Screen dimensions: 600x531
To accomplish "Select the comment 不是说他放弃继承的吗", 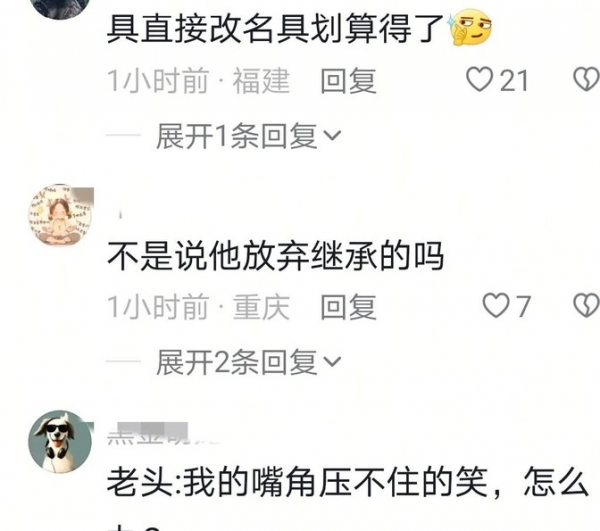I will click(276, 256).
